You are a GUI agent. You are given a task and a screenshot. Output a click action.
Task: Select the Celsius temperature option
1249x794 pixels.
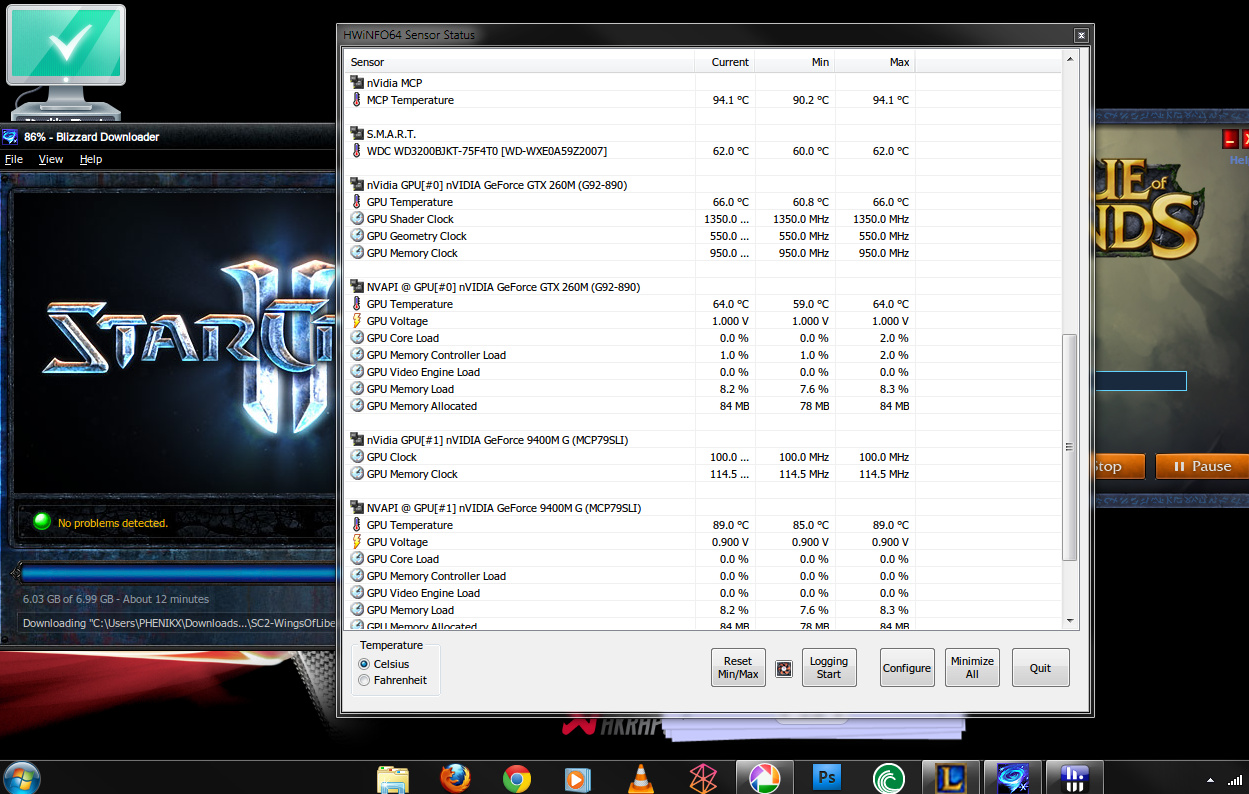tap(365, 664)
